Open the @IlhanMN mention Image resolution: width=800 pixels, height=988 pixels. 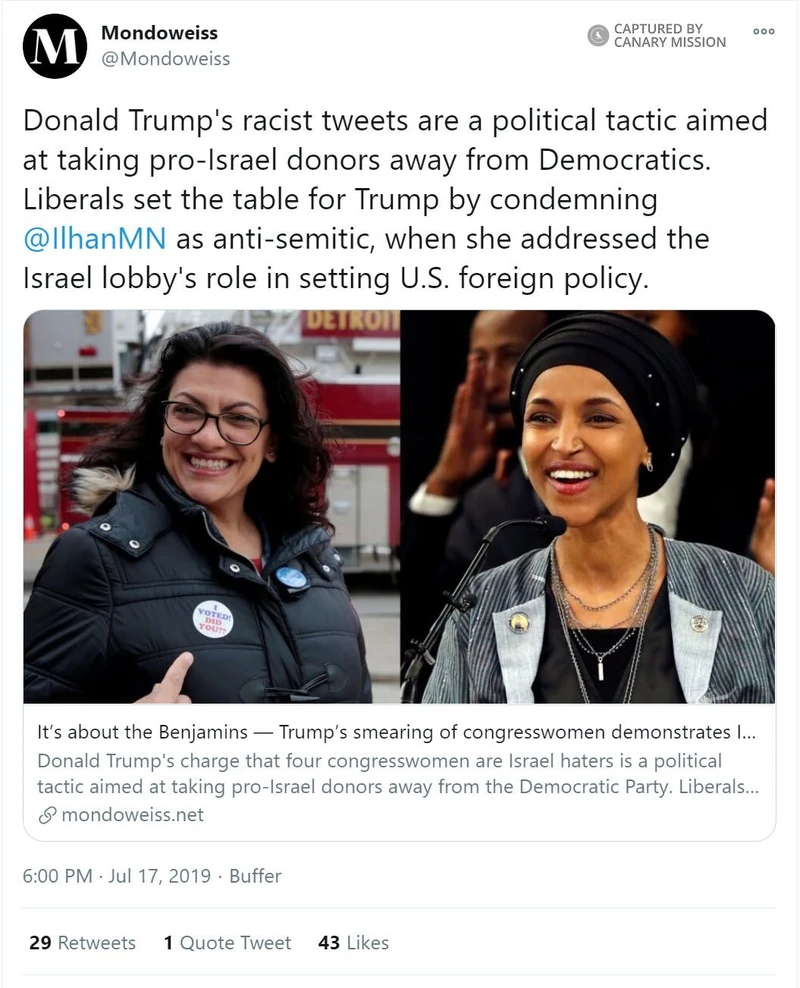tap(94, 239)
